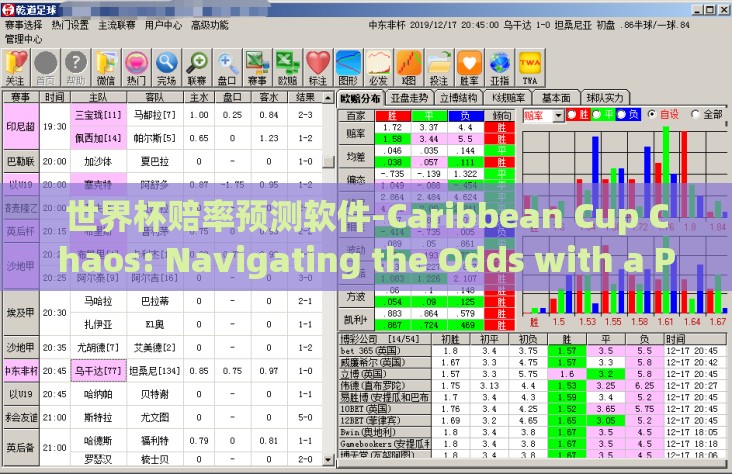732x474 pixels.
Task: Select the 热门 pink heart icon
Action: (x=136, y=68)
